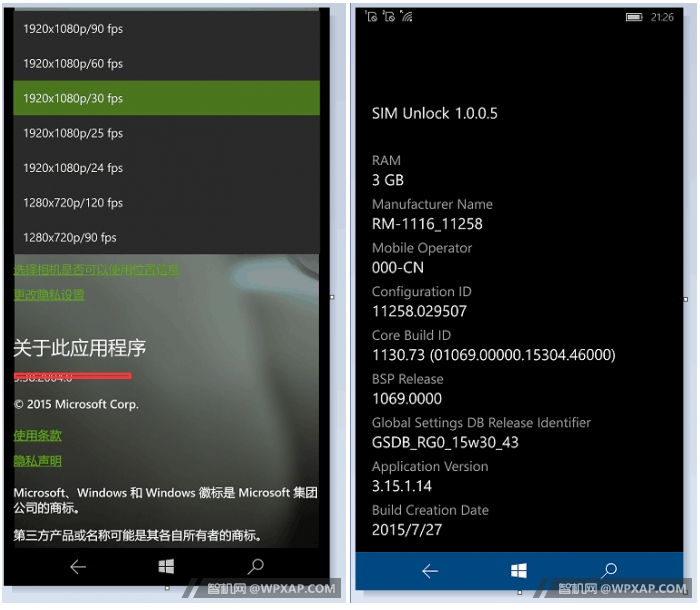Click mobile operator value '000-CN'
This screenshot has height=610, width=700.
tap(398, 267)
